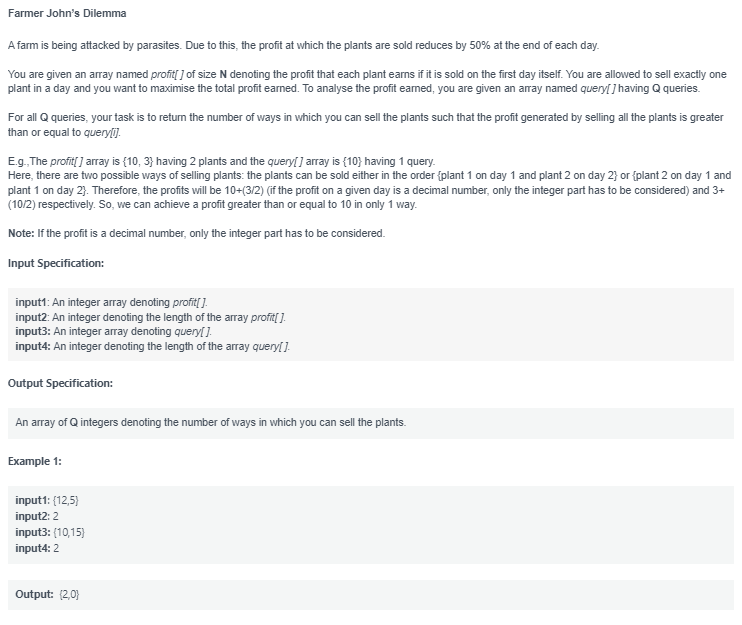Click the input4 query length description line
742x625 pixels.
[152, 346]
